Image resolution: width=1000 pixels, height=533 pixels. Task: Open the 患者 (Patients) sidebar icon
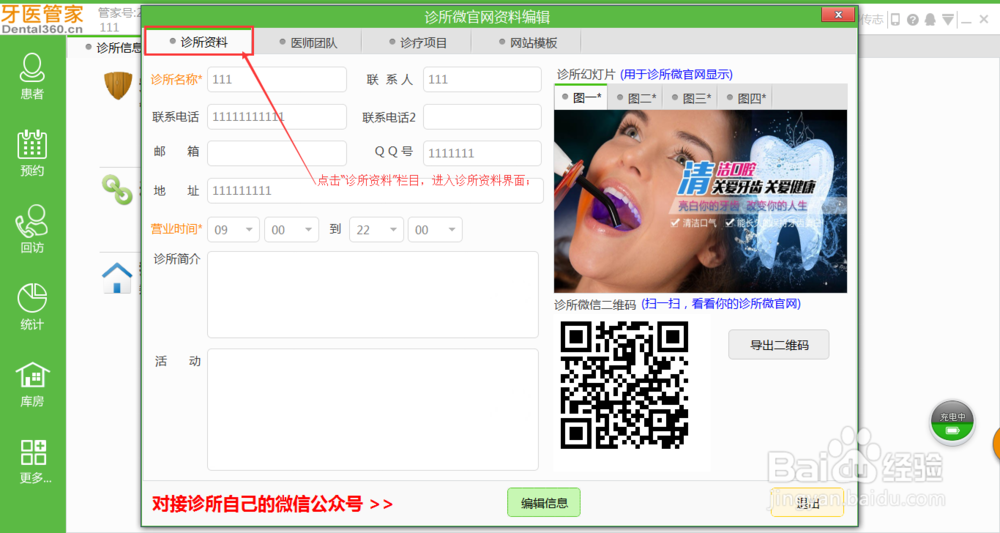(32, 77)
